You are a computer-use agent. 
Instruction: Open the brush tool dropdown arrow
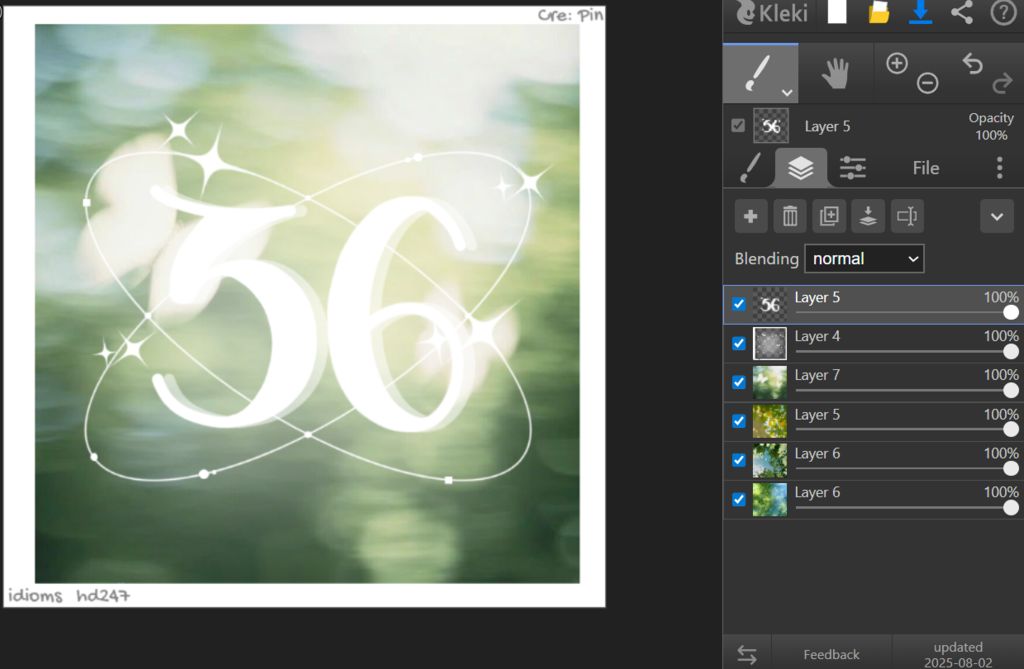(x=787, y=92)
